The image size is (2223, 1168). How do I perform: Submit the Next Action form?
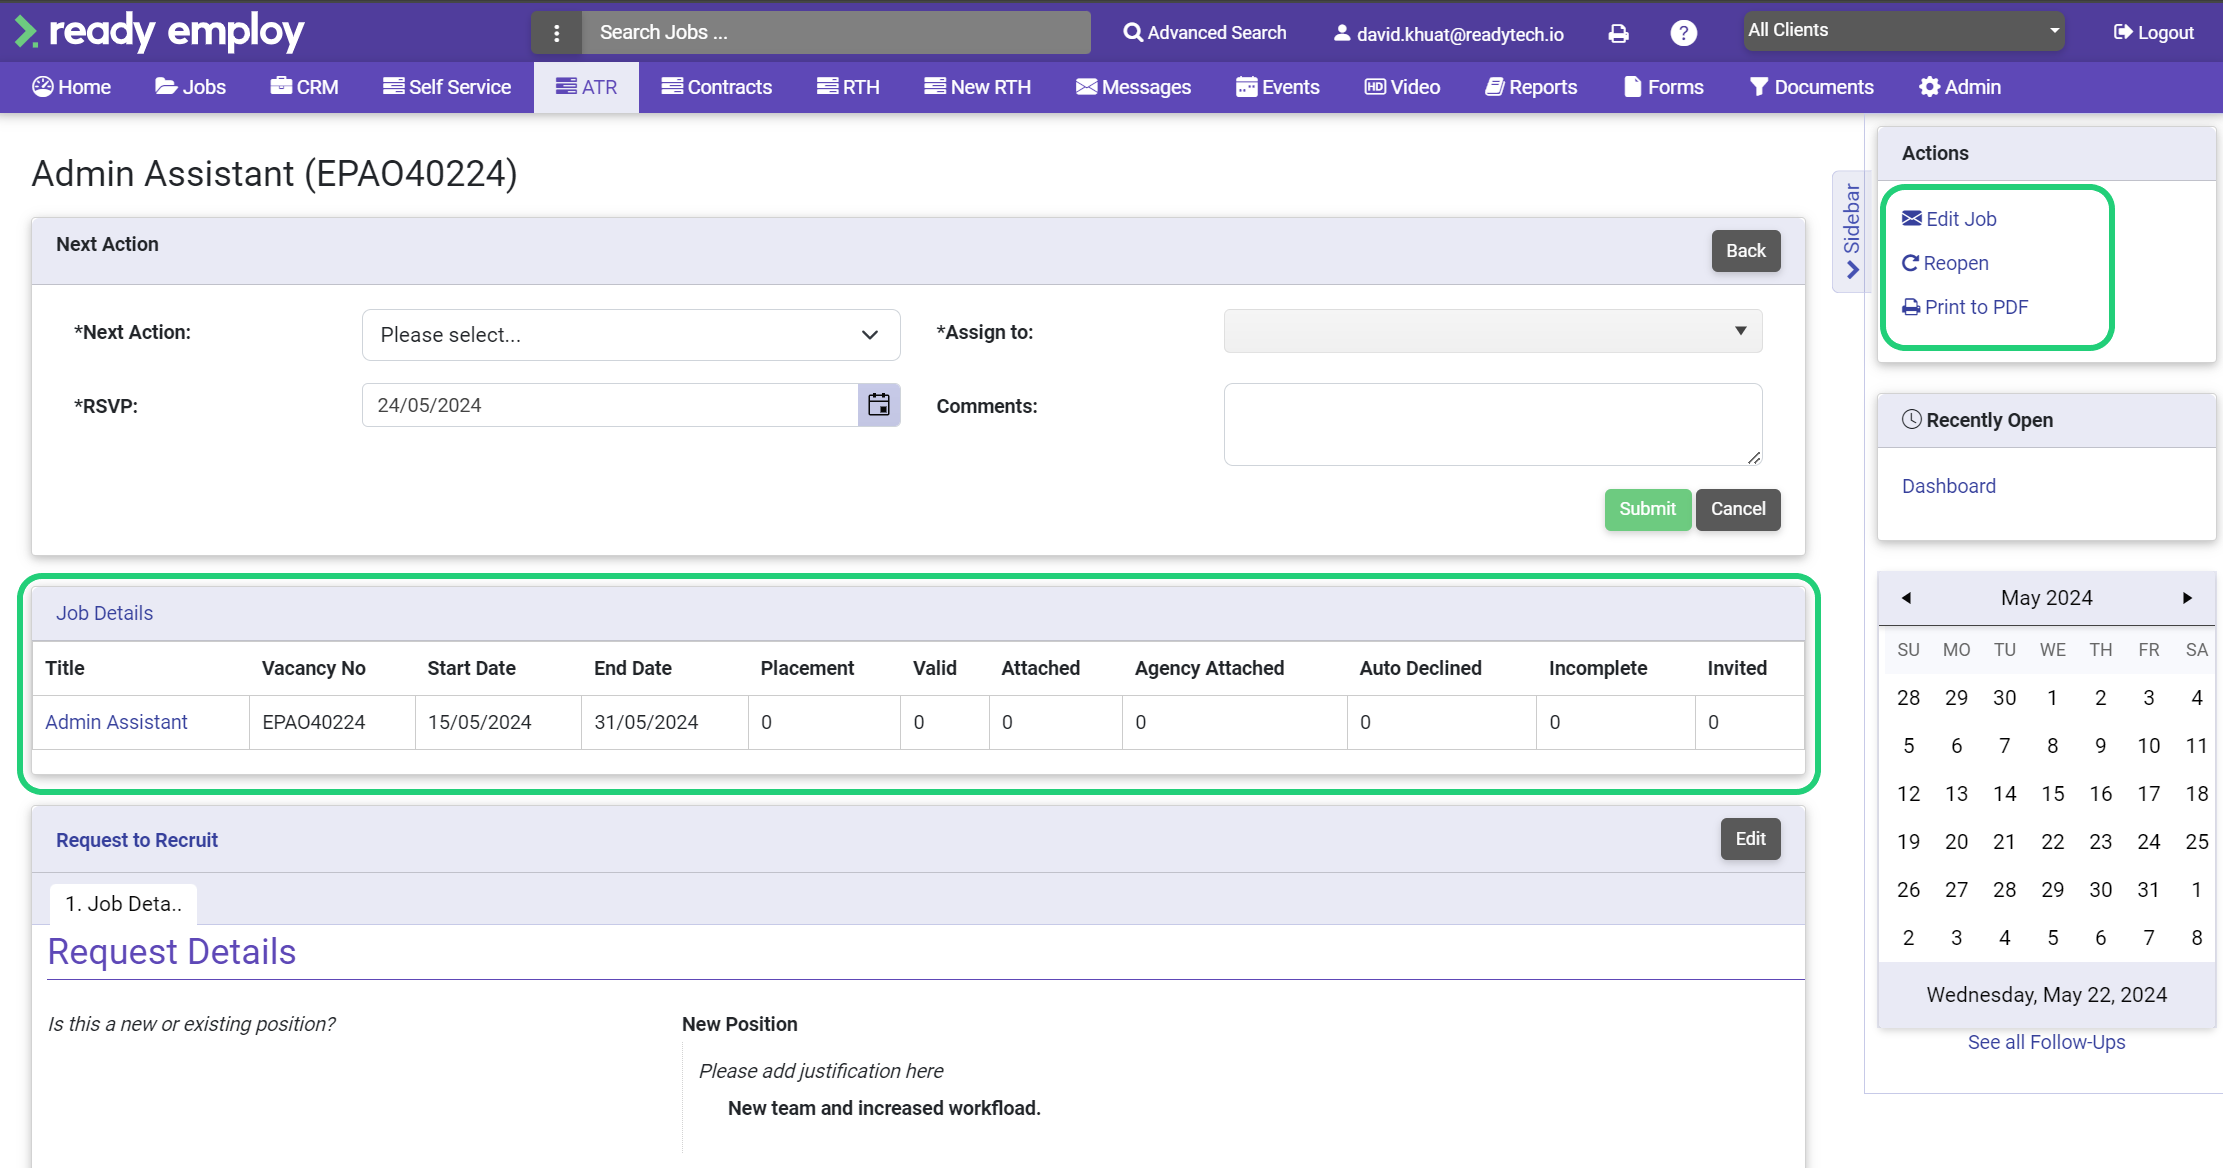1648,509
